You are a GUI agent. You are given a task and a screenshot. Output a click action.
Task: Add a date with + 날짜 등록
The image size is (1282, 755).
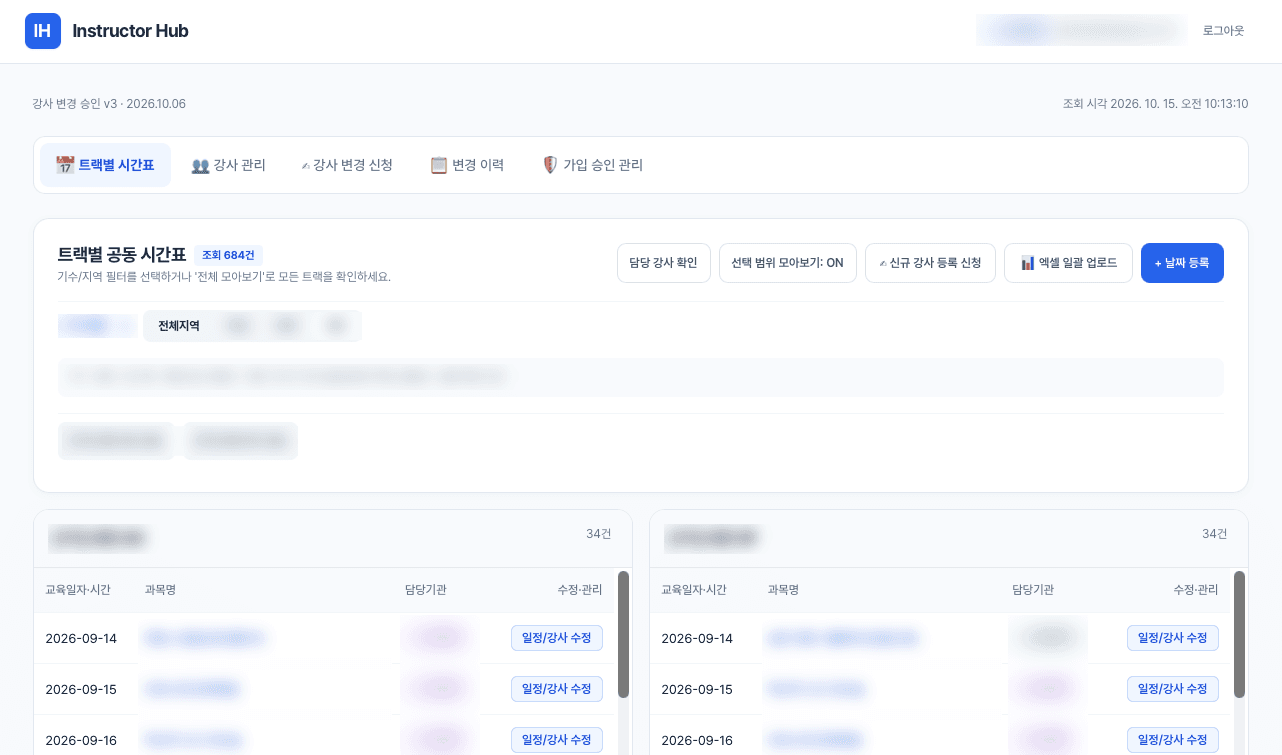(x=1182, y=263)
